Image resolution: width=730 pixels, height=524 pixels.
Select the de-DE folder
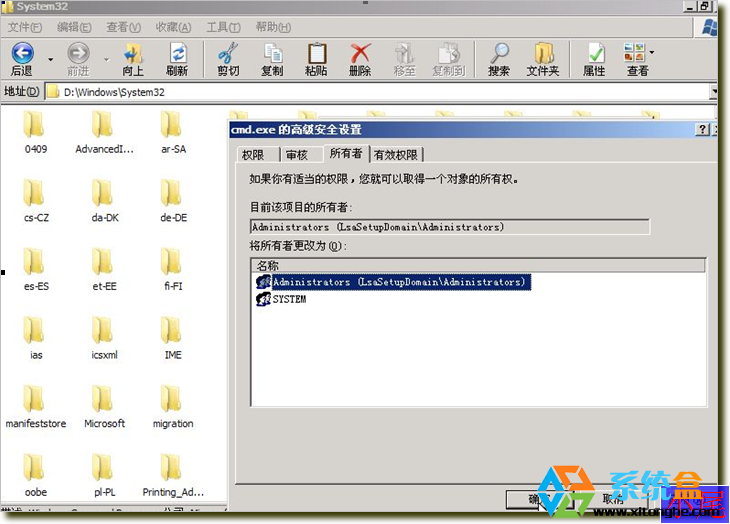point(173,201)
